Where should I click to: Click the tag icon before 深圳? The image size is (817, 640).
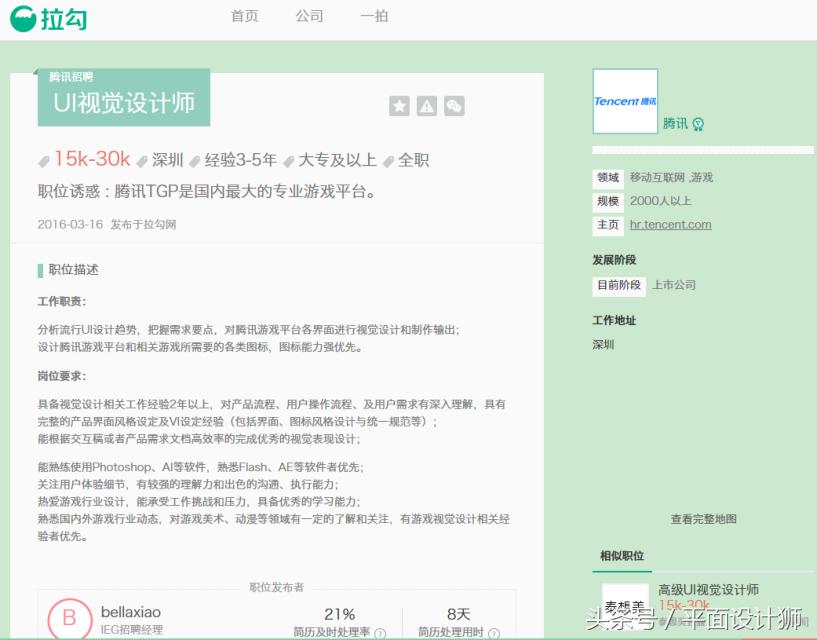click(x=143, y=158)
